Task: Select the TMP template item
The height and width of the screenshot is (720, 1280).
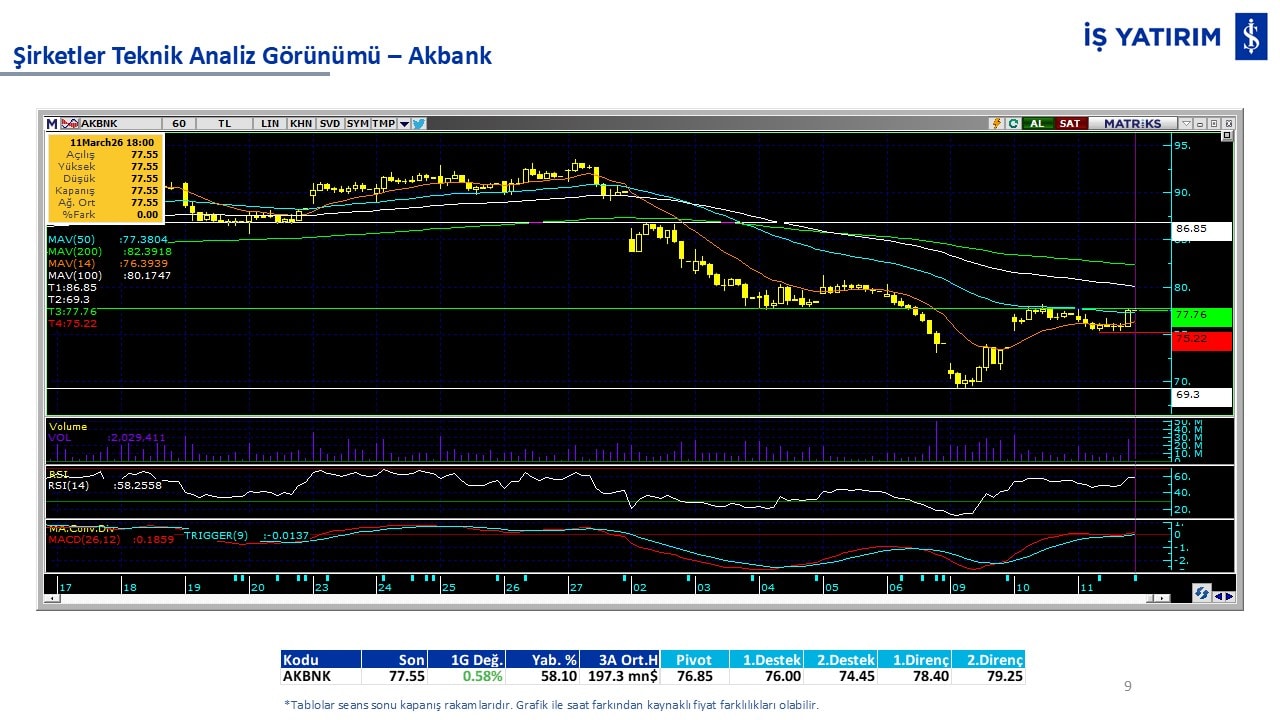Action: (384, 123)
